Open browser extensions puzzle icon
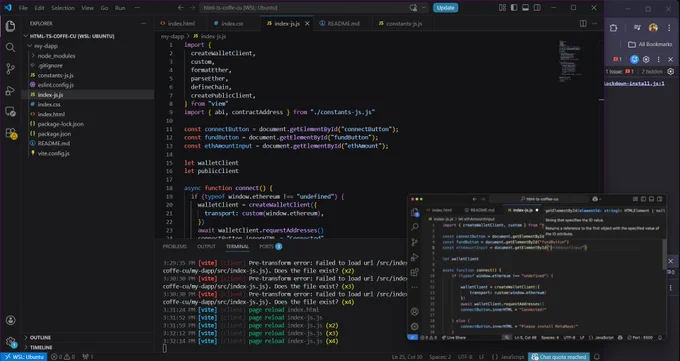The width and height of the screenshot is (680, 361). (x=613, y=28)
